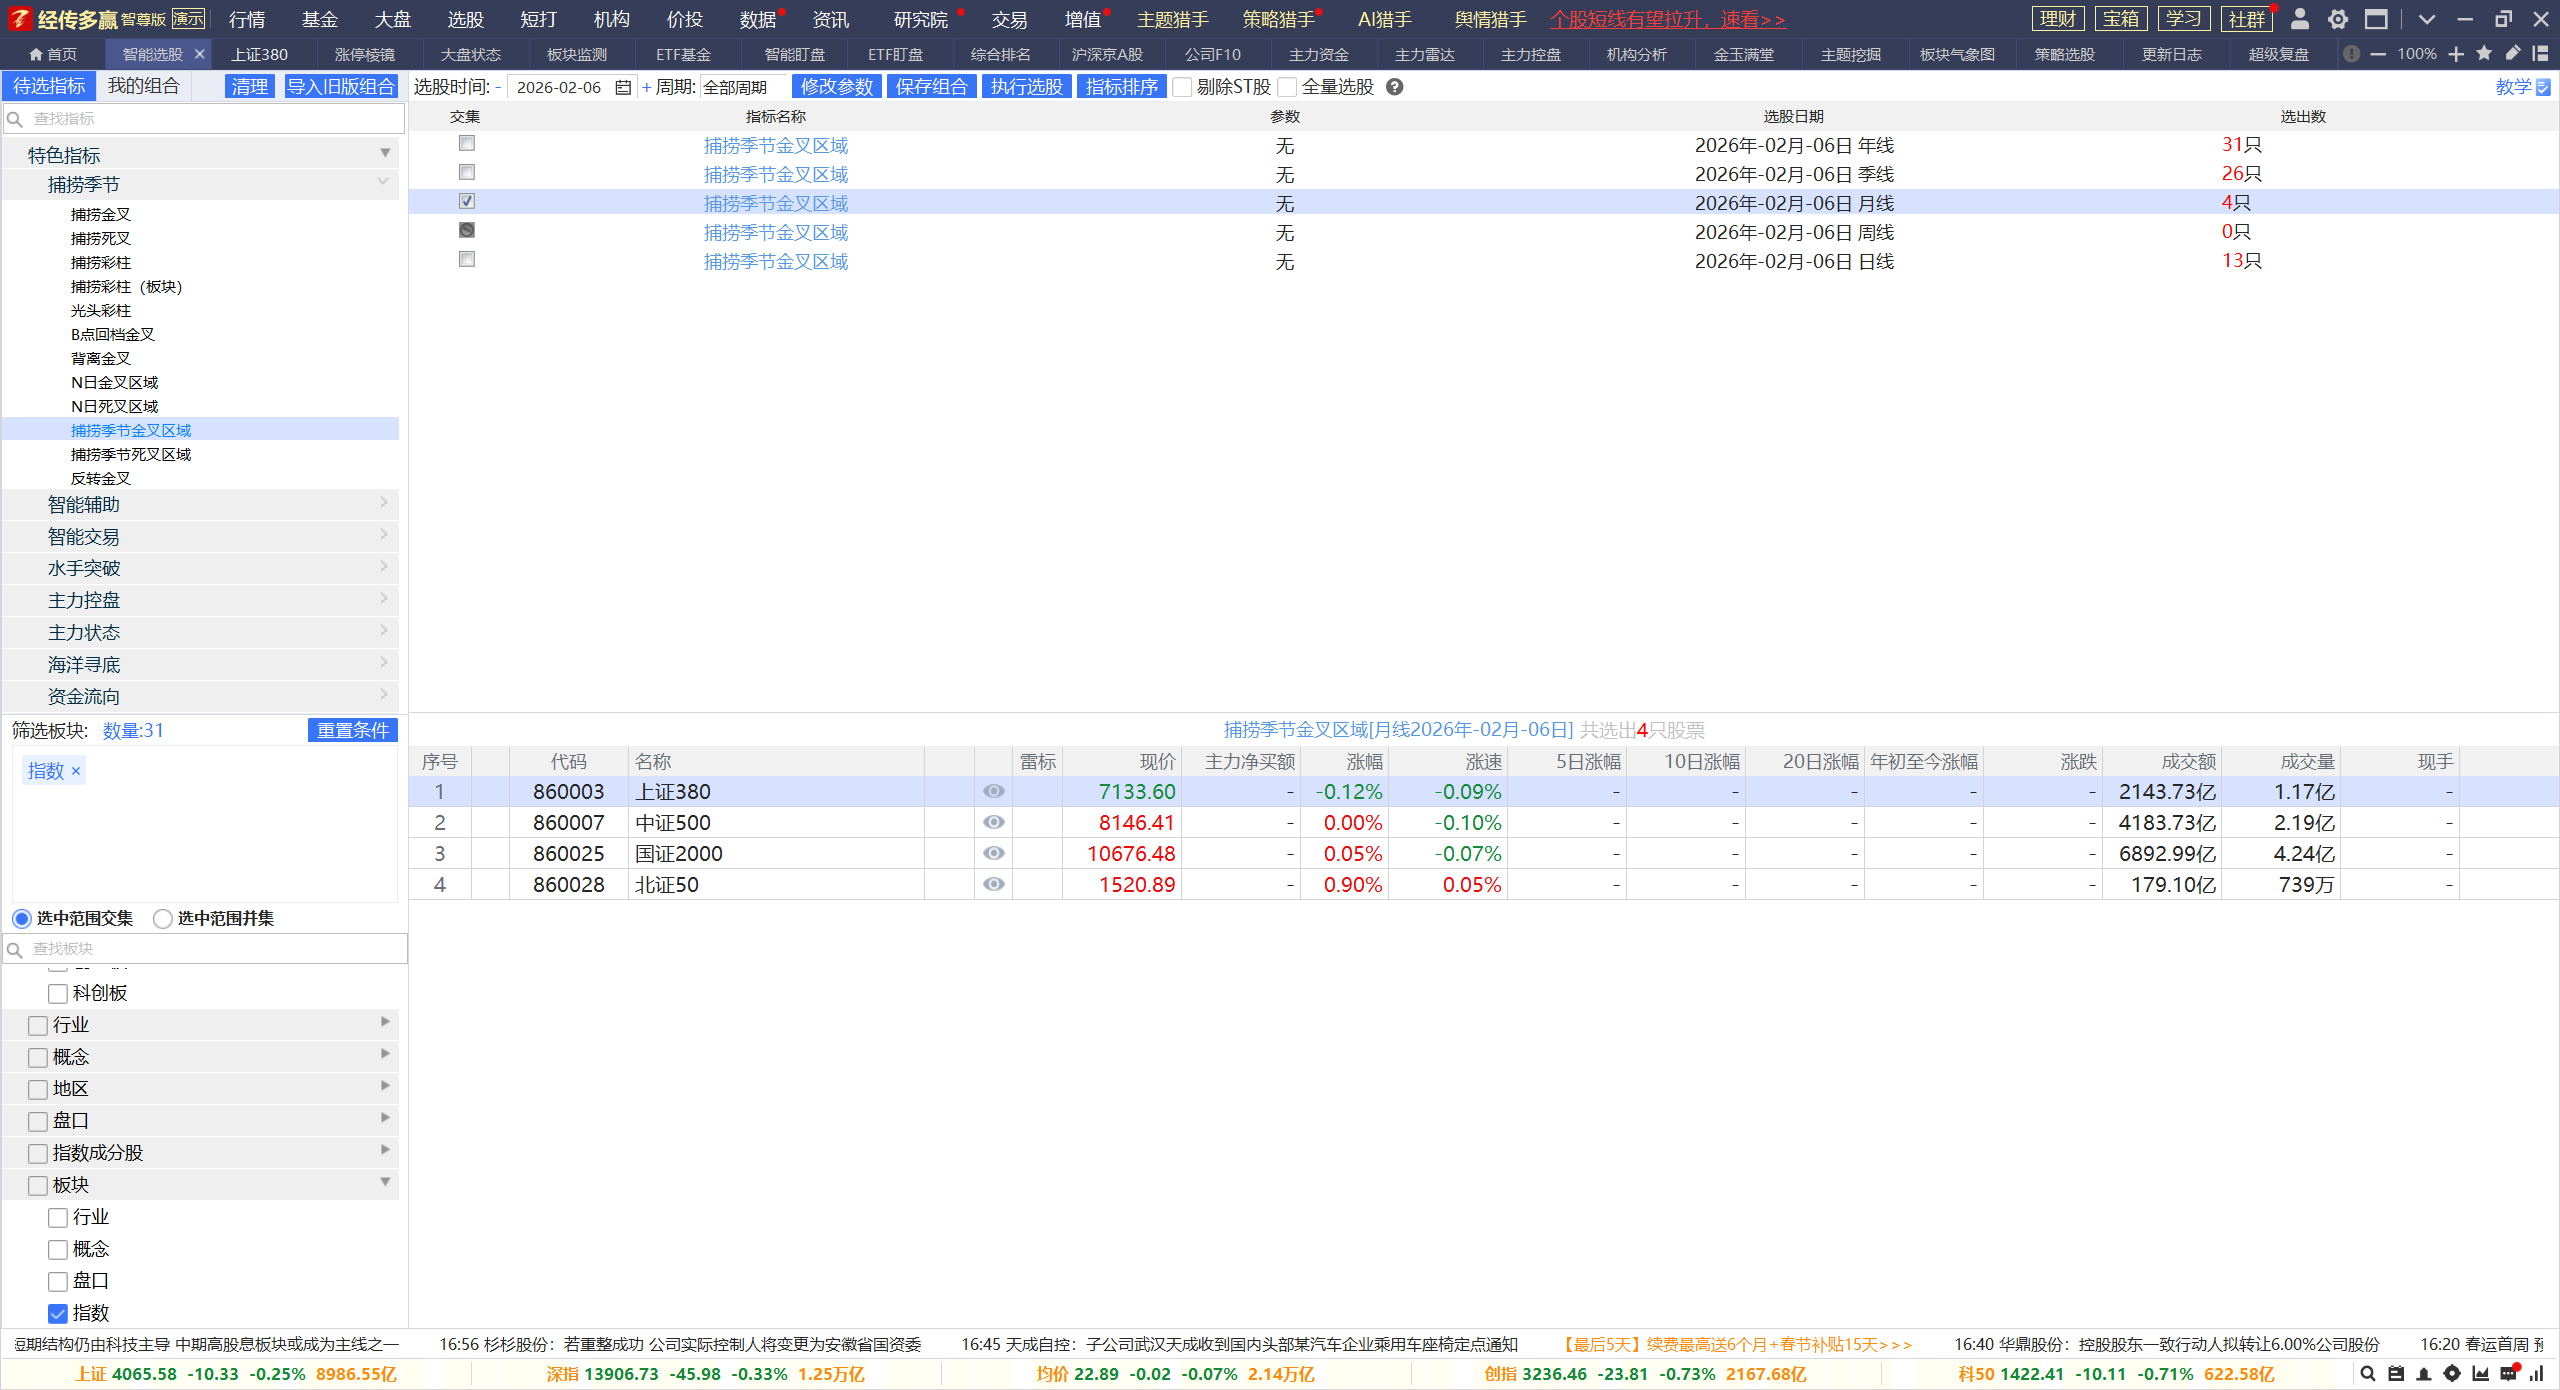Click the zoom in plus icon

tap(2456, 54)
